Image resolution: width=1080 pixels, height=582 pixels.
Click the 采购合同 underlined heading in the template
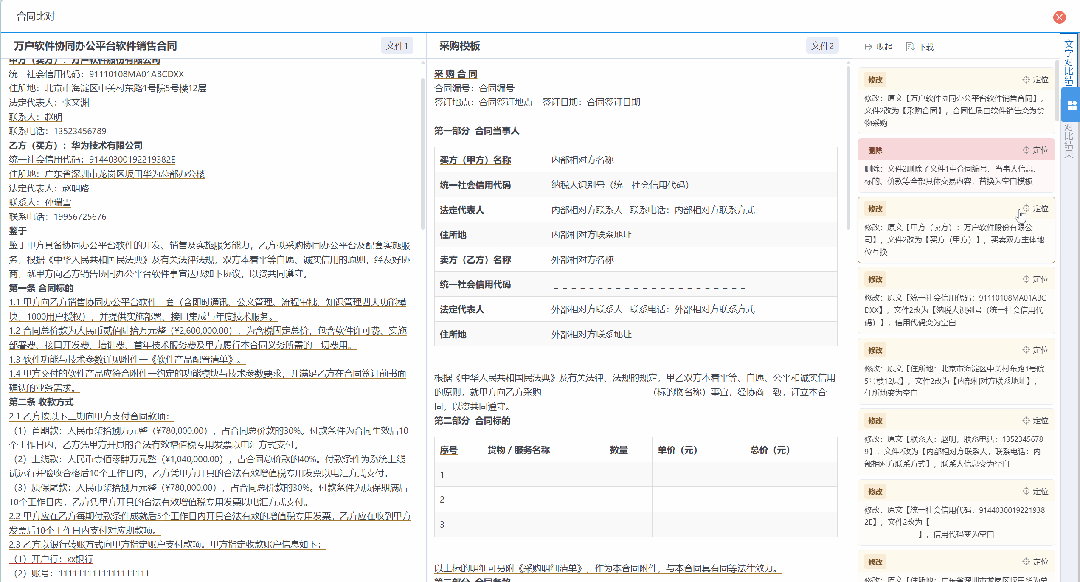[x=456, y=74]
